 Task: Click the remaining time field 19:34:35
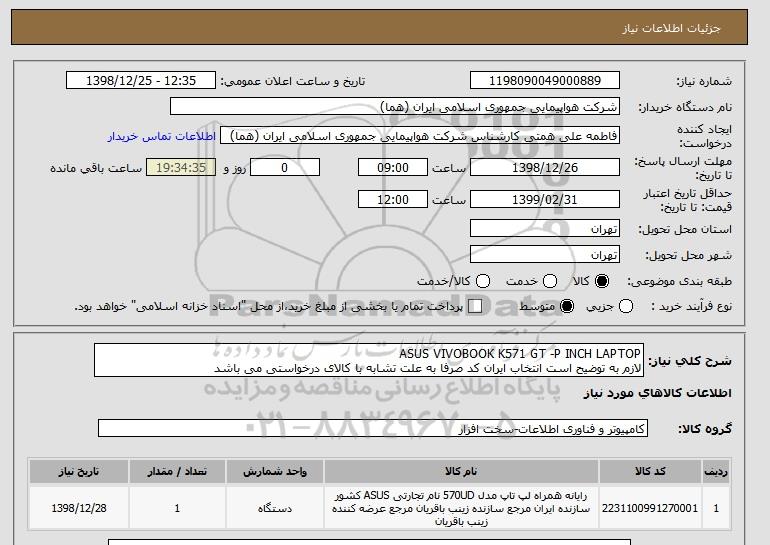click(x=181, y=167)
